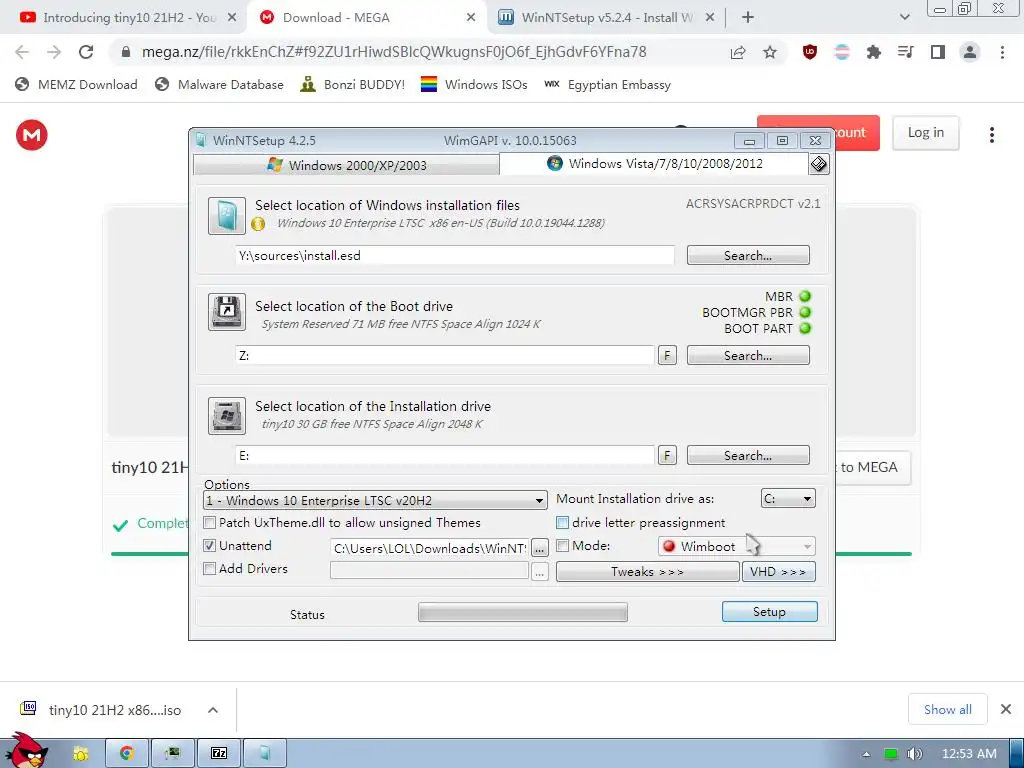Reload the MEGA page
This screenshot has height=768, width=1024.
point(86,52)
